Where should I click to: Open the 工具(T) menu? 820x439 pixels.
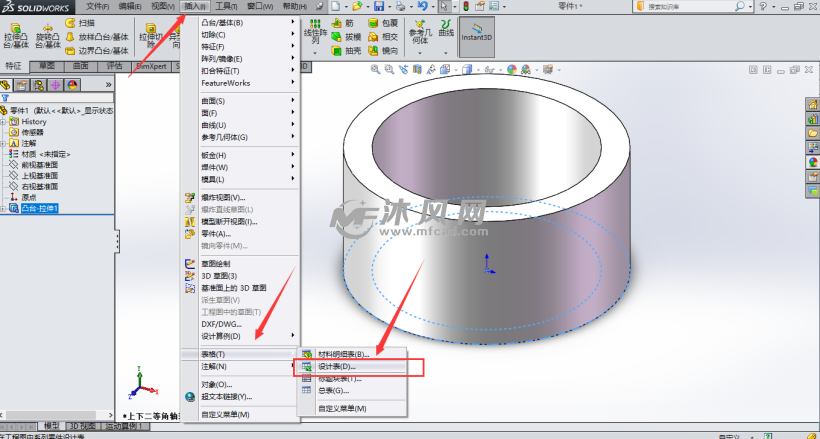point(226,6)
